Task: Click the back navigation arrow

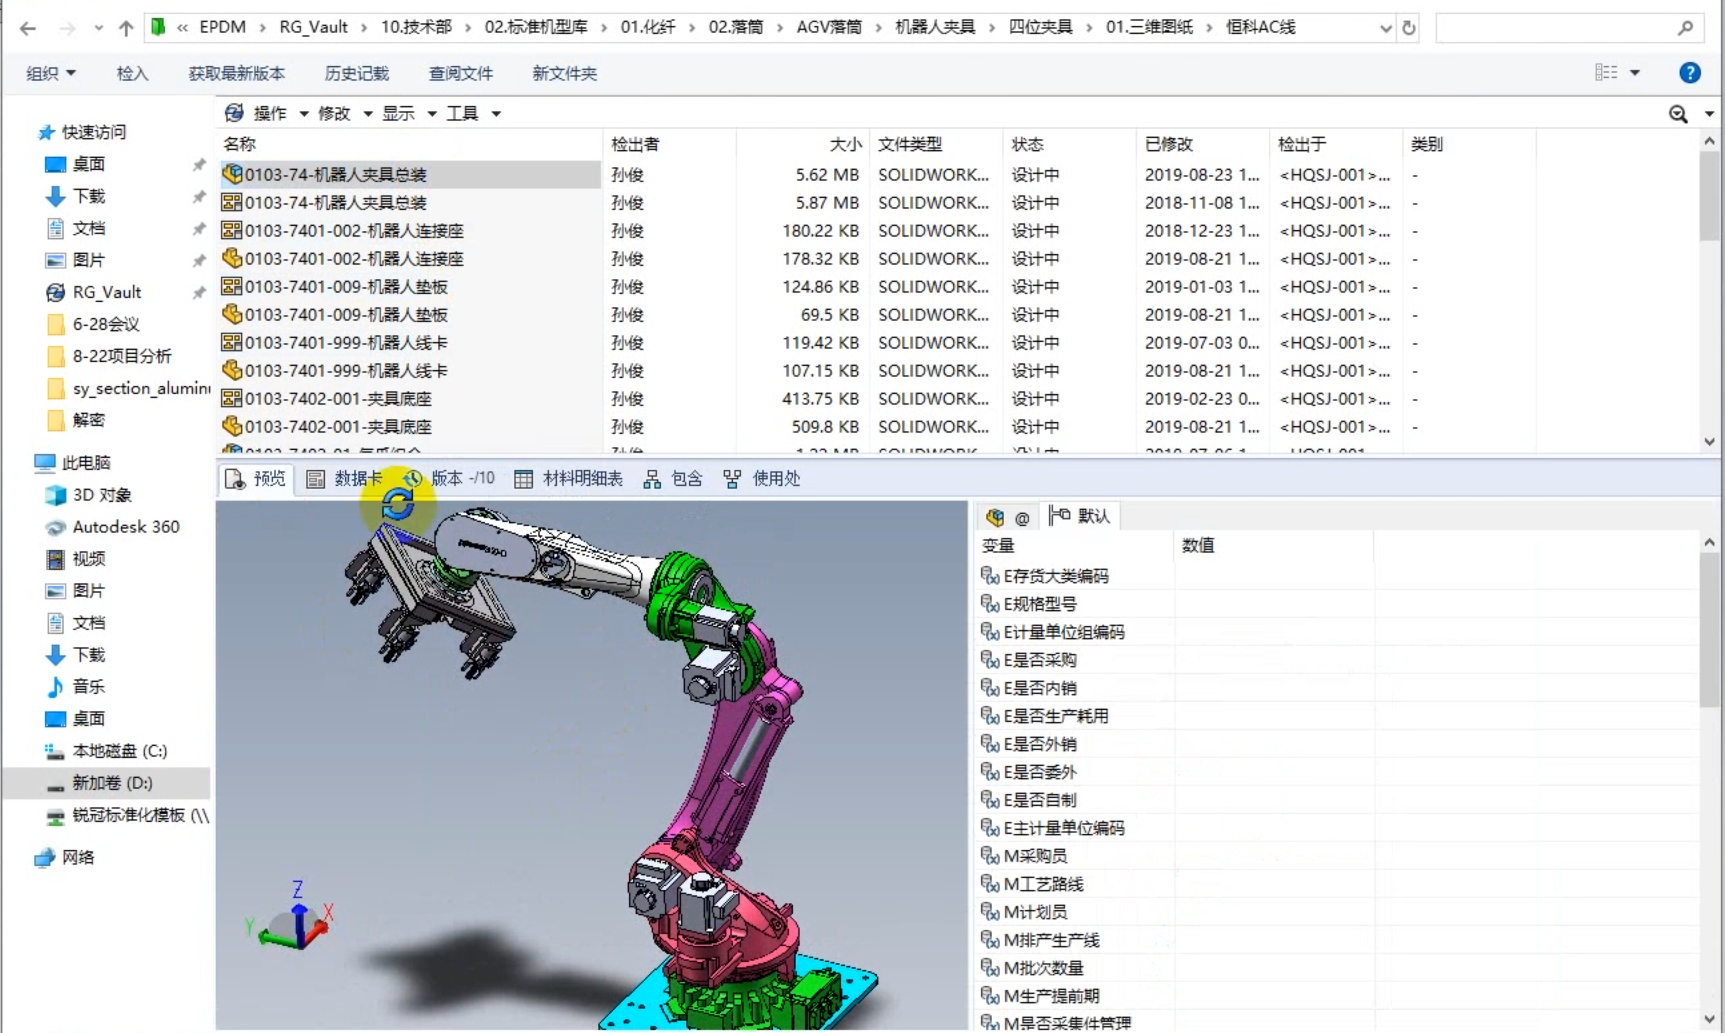Action: [x=27, y=27]
